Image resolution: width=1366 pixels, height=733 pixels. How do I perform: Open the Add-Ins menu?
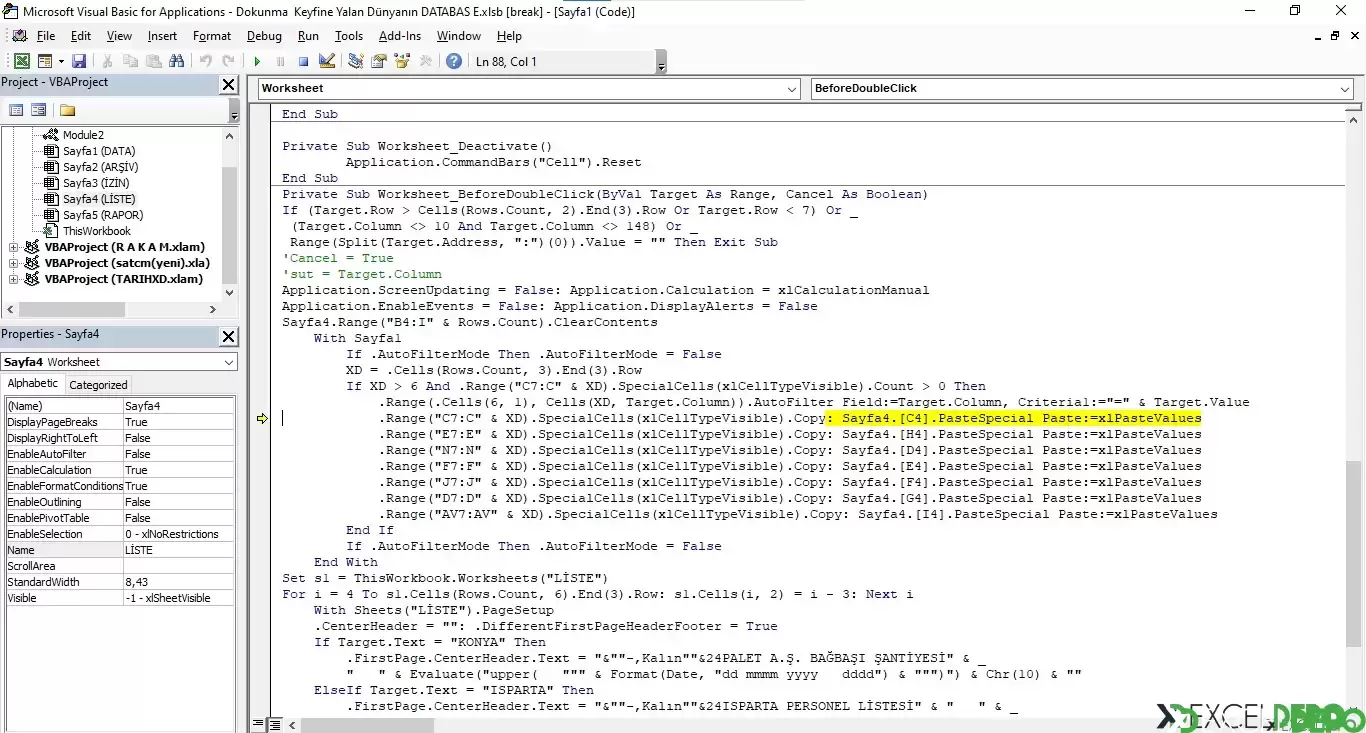pyautogui.click(x=400, y=36)
